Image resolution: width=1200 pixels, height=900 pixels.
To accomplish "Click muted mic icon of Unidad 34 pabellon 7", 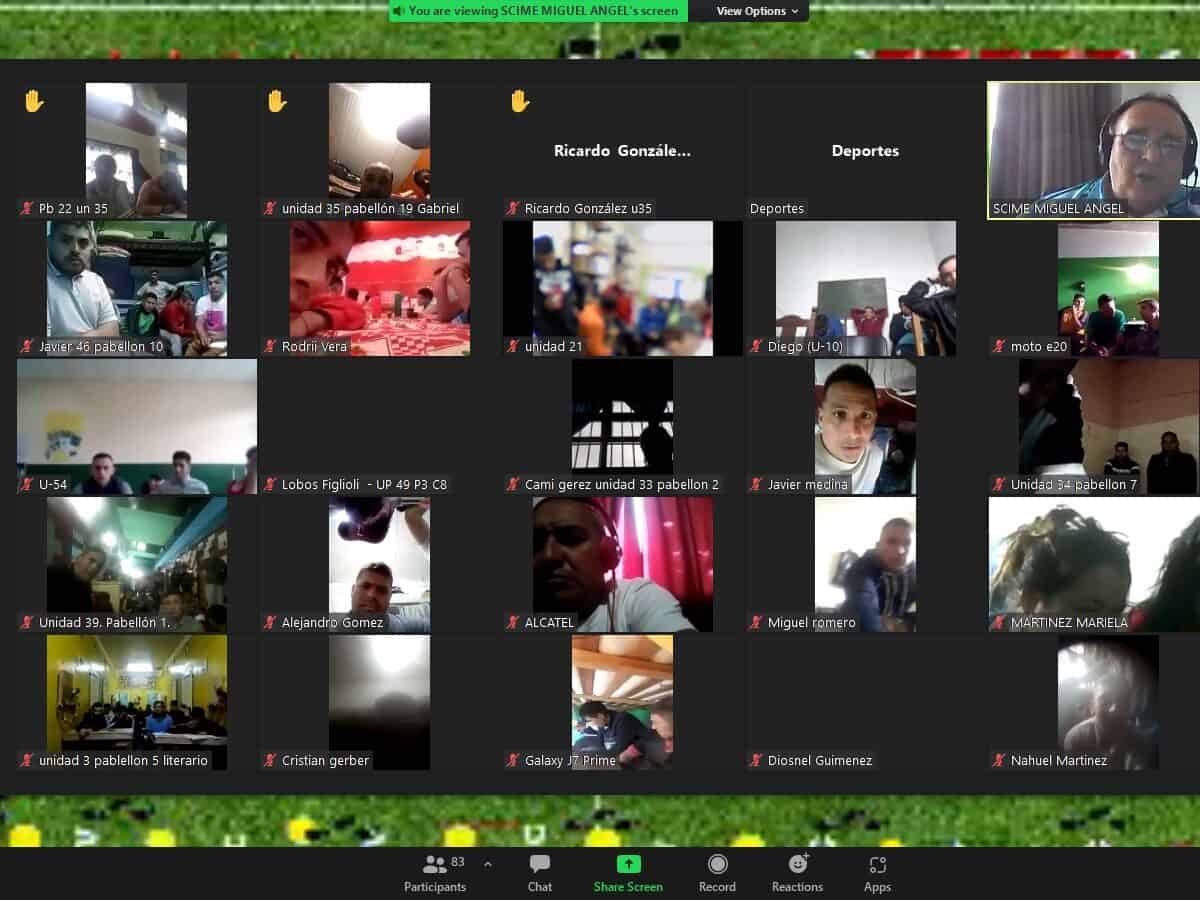I will [999, 485].
